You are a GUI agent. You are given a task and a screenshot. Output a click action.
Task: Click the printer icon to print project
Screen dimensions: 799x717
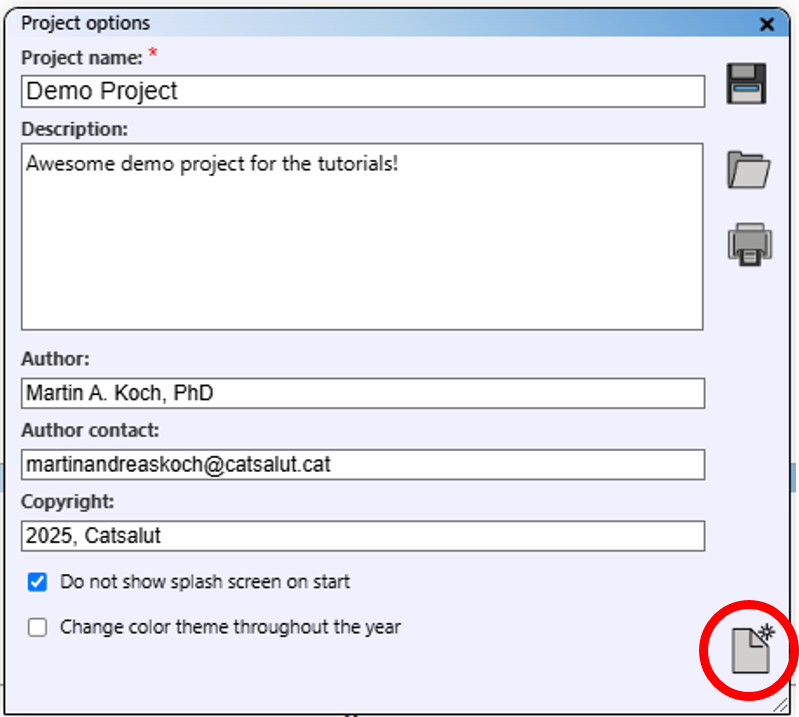(749, 244)
